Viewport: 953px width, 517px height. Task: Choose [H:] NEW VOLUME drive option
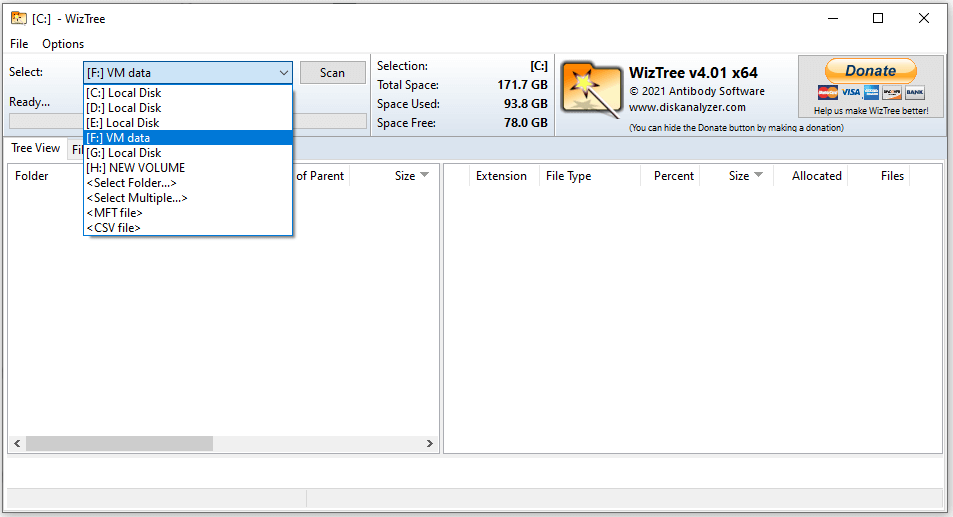[135, 168]
